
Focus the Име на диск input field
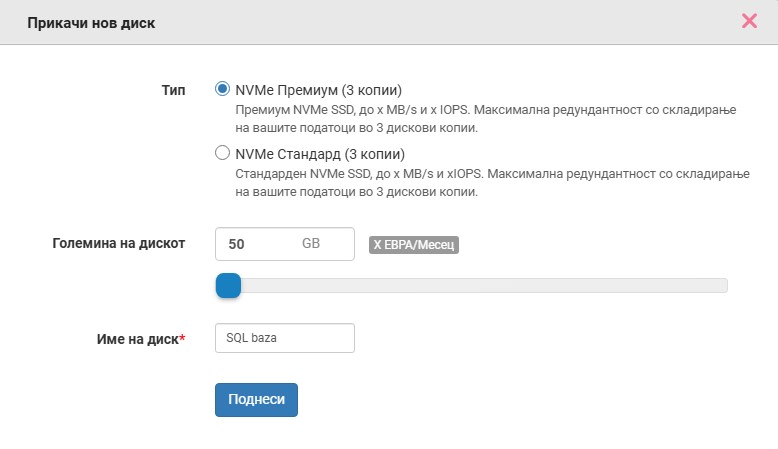coord(285,338)
